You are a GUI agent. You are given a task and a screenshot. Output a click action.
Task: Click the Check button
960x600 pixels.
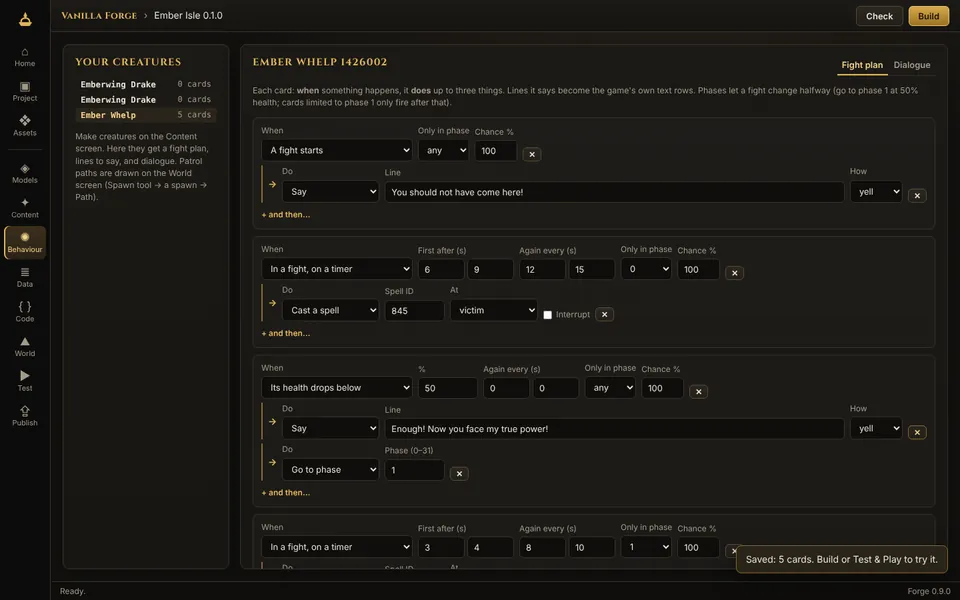coord(879,17)
